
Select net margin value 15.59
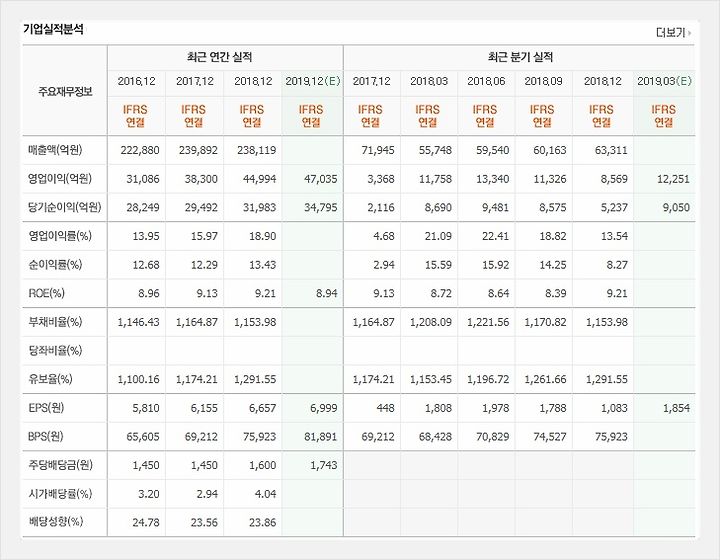tap(438, 265)
